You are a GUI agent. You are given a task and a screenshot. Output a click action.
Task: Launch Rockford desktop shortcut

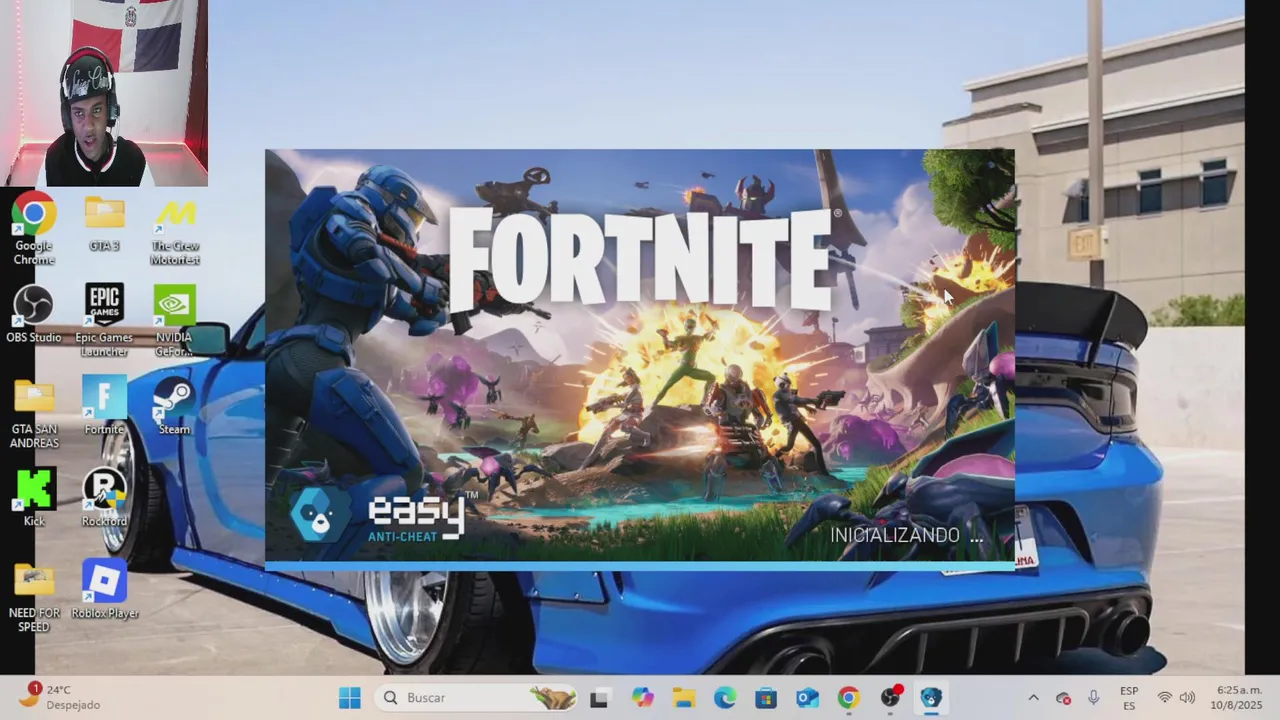[x=104, y=497]
